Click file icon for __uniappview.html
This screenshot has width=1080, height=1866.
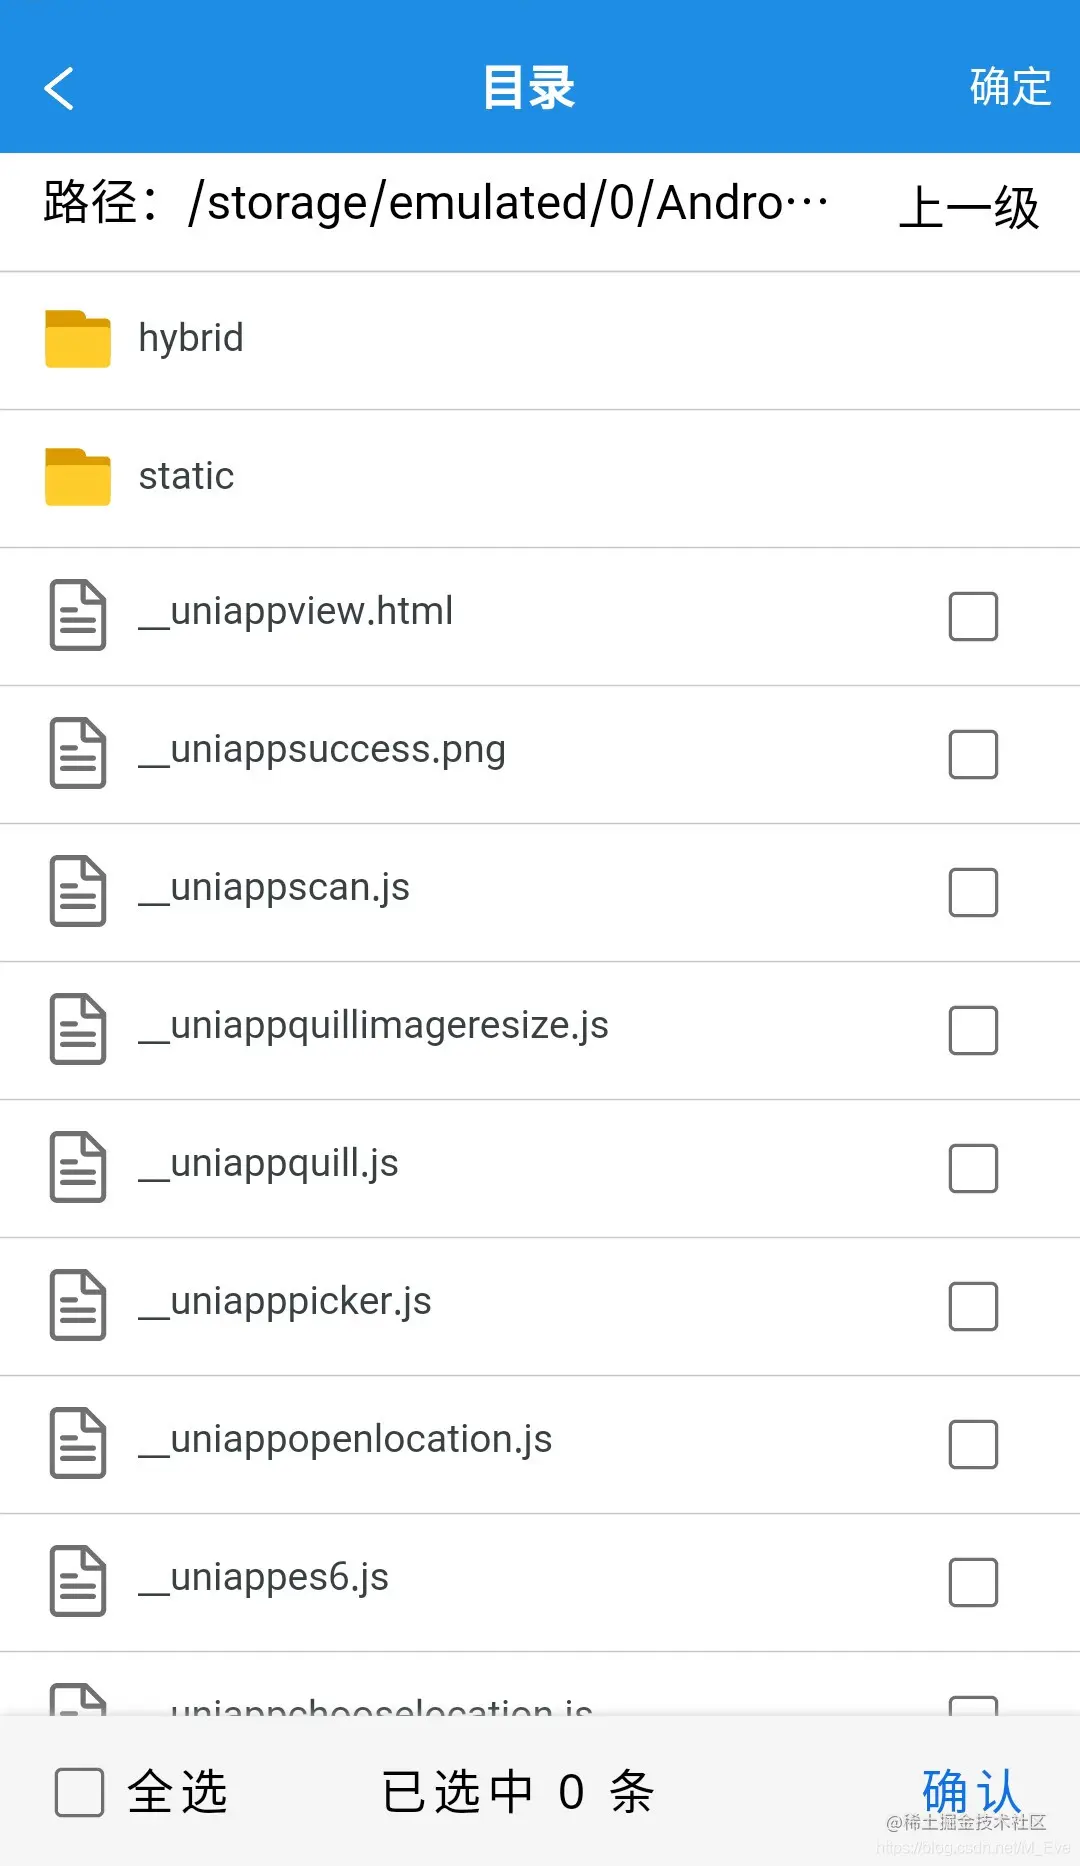[78, 615]
